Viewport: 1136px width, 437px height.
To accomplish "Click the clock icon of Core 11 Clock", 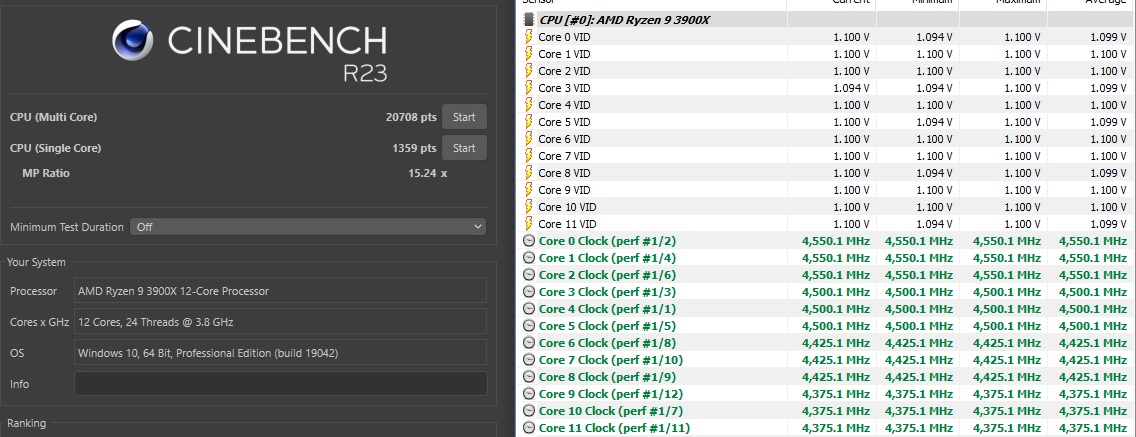I will (529, 428).
